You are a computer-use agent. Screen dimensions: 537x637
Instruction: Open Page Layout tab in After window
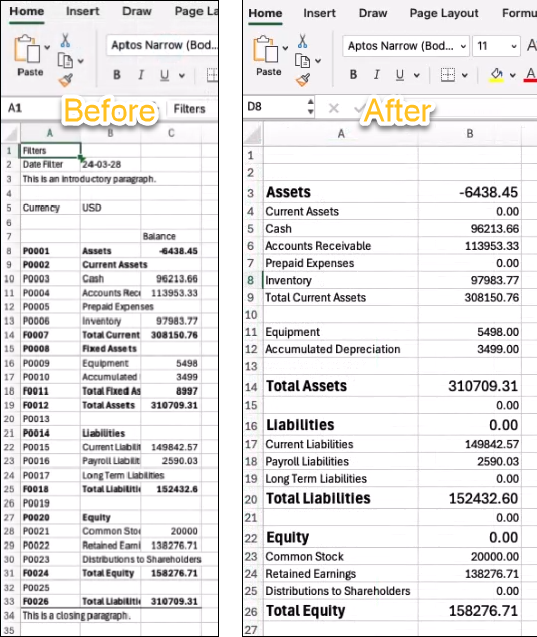point(444,13)
